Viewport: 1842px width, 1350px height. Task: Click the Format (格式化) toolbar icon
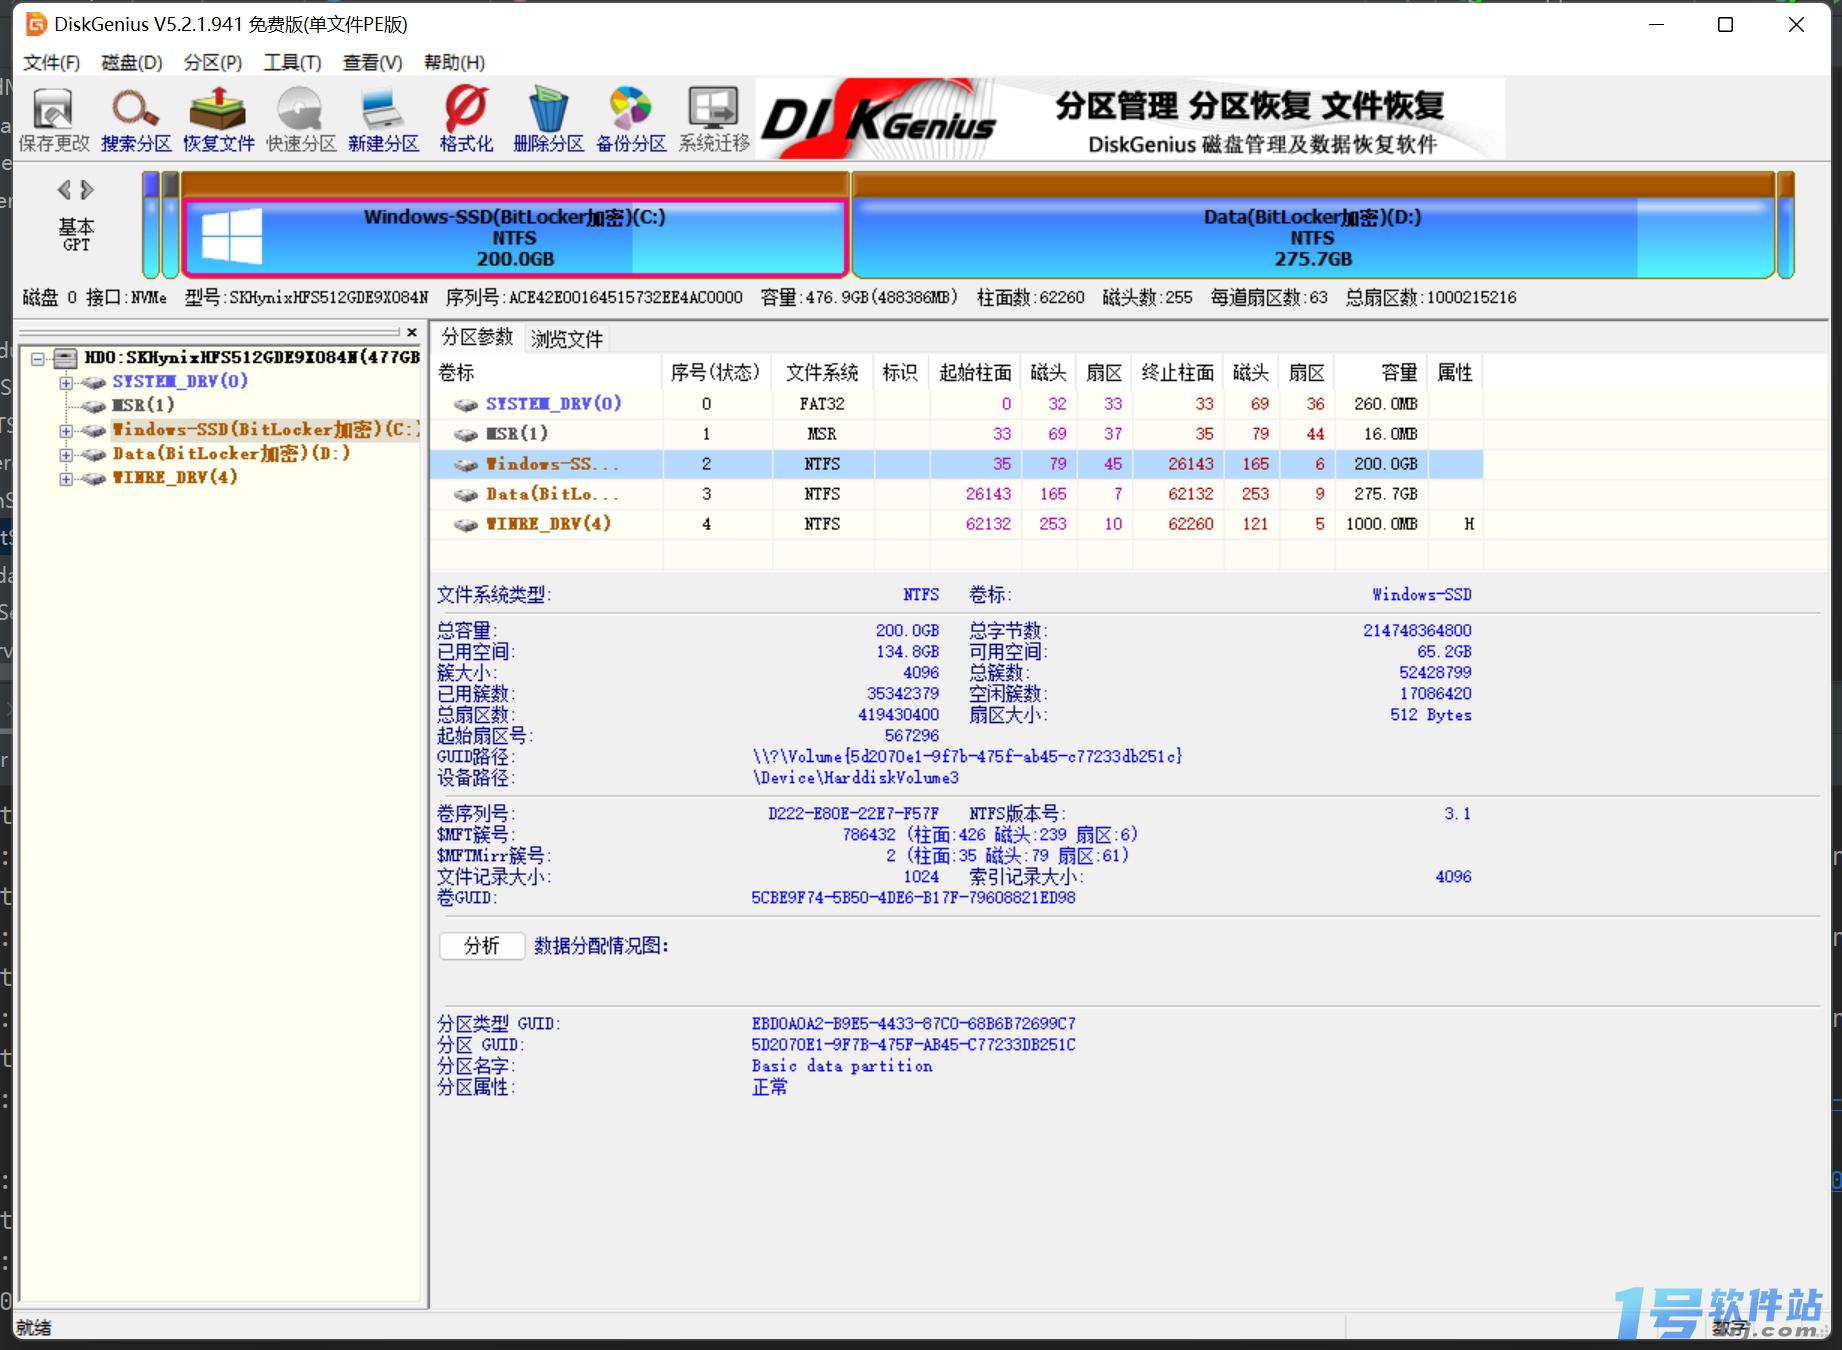tap(466, 120)
